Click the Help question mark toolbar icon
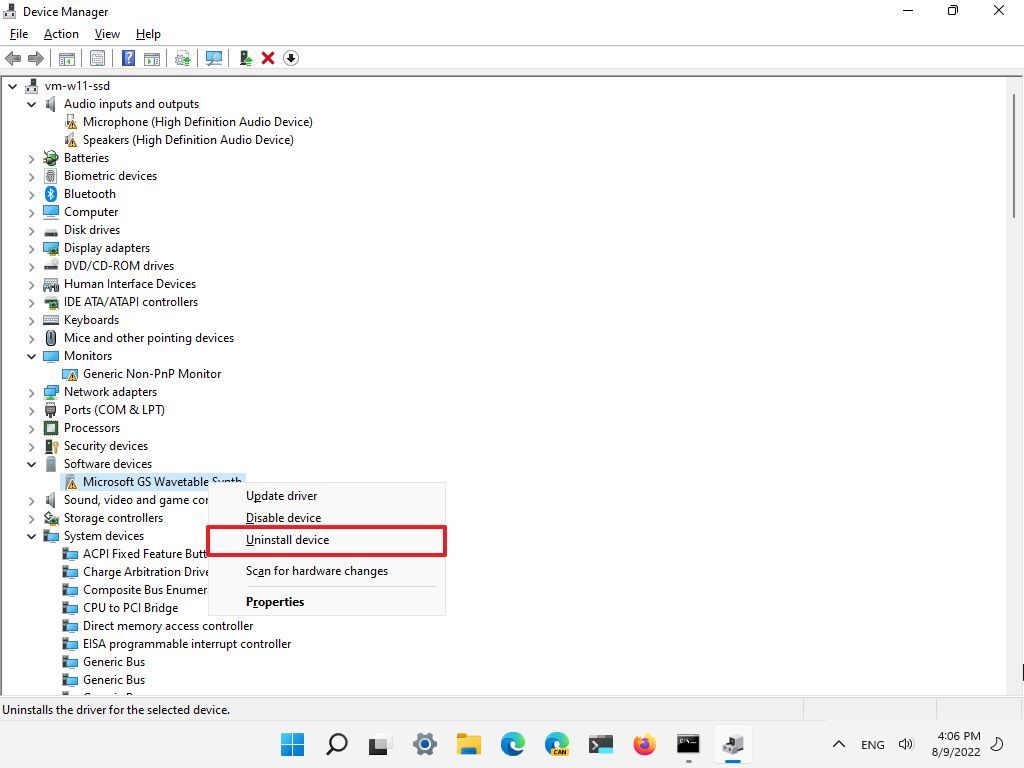The height and width of the screenshot is (768, 1024). [x=129, y=58]
